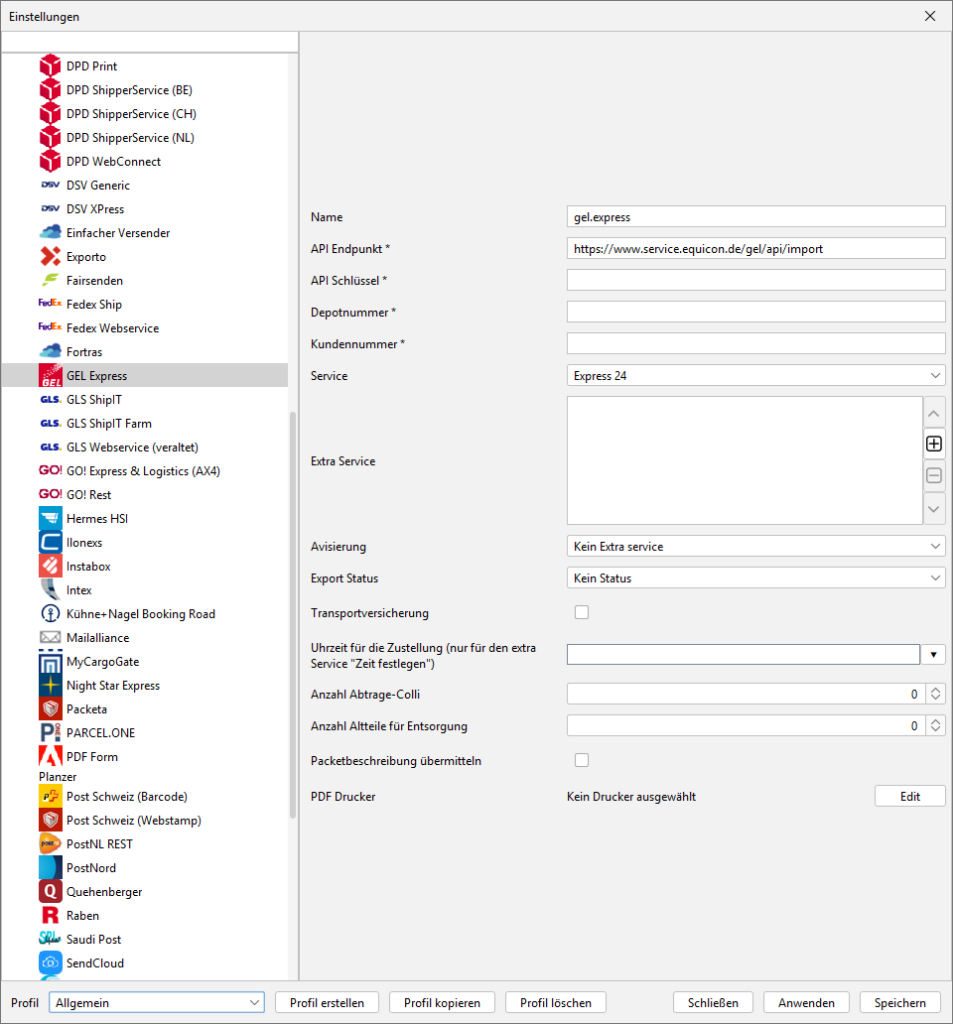Toggle Packetbeschreibung übermitteln checkbox

tap(581, 761)
